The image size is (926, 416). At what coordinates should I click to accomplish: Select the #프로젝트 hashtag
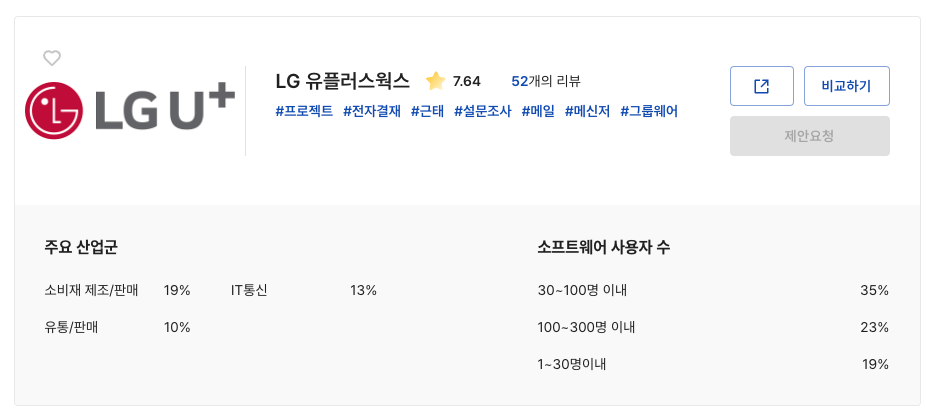tap(304, 111)
